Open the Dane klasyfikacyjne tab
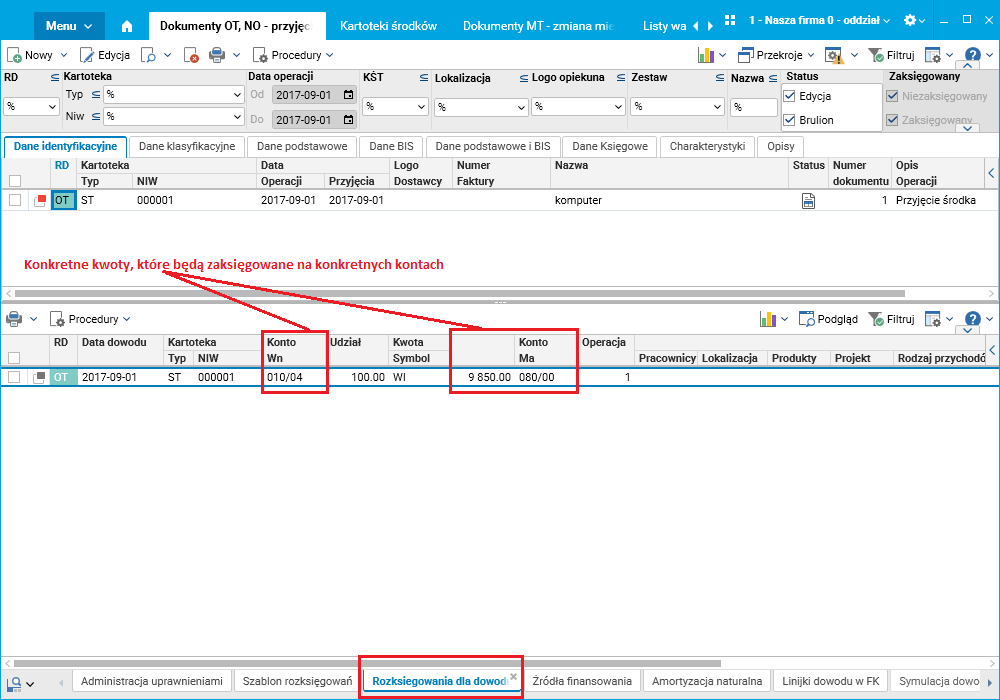 (187, 147)
